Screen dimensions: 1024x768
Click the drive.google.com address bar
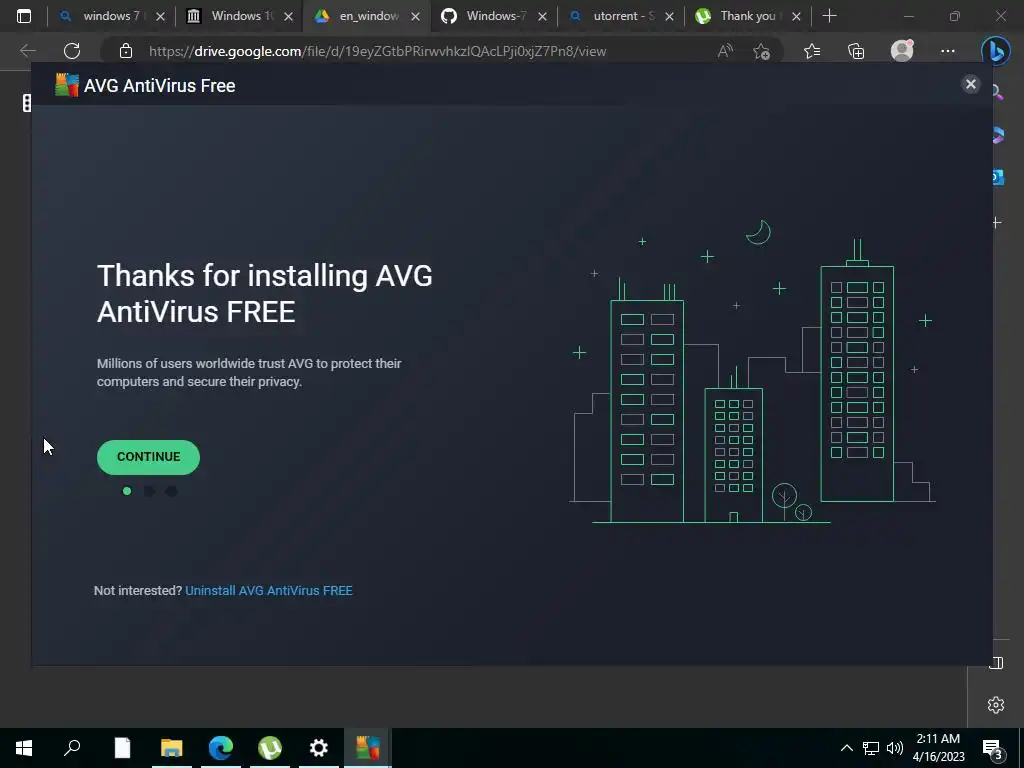pyautogui.click(x=377, y=51)
